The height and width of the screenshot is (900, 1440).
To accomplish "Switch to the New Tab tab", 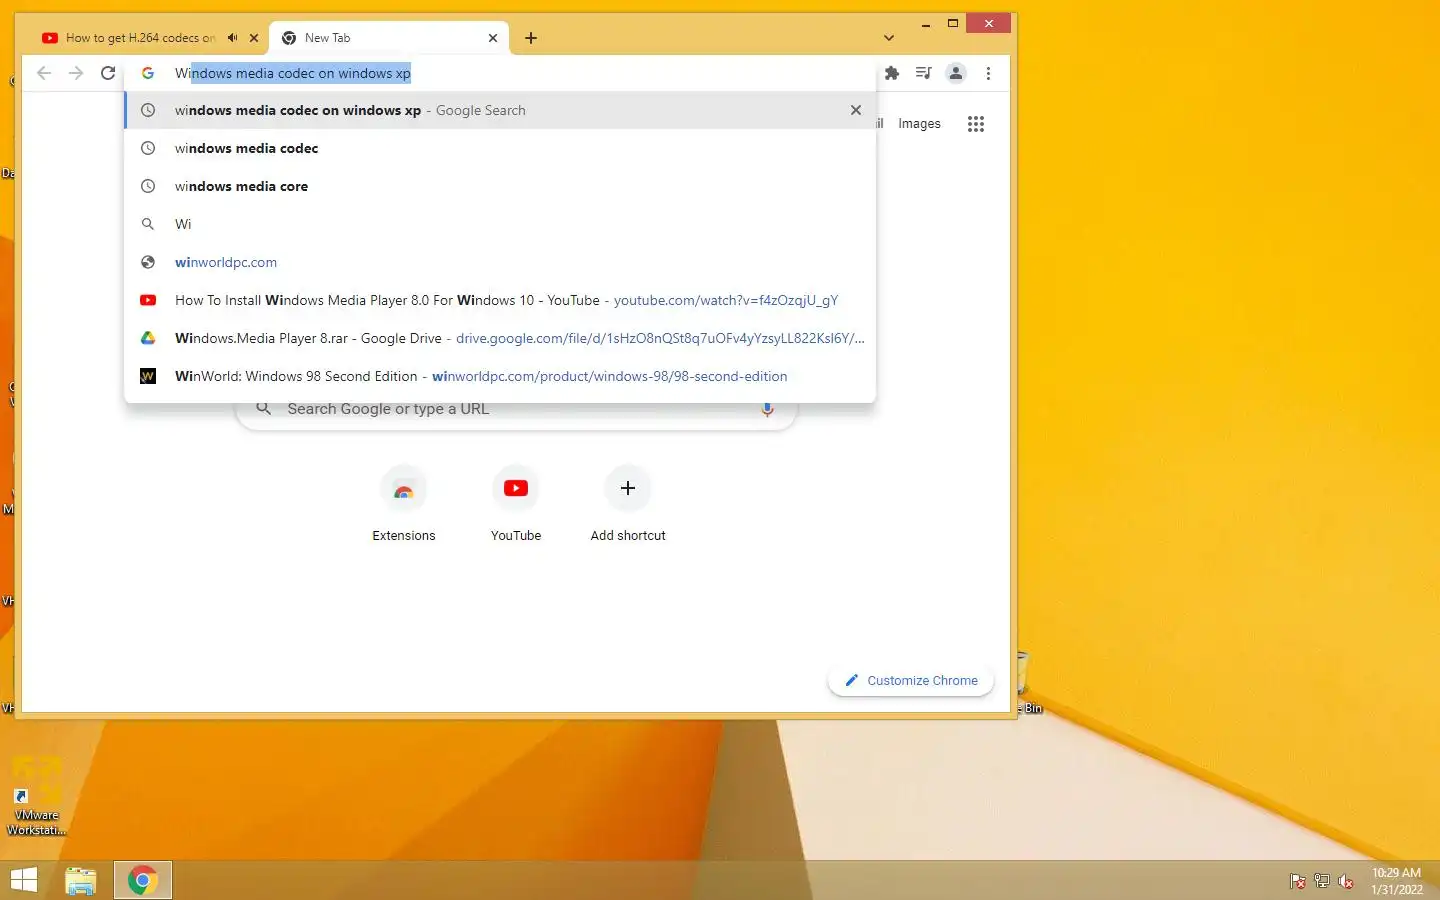I will (390, 38).
